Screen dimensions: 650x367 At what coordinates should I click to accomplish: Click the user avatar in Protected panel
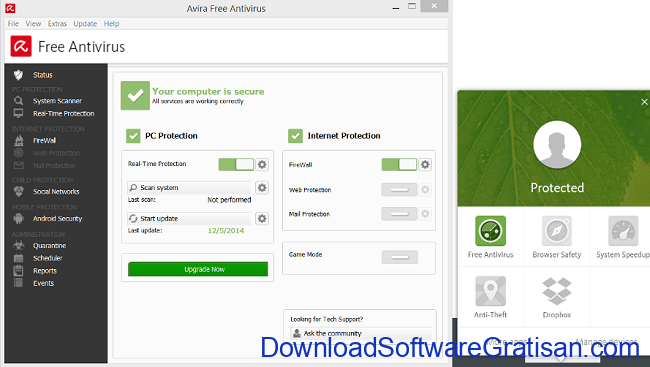click(557, 145)
